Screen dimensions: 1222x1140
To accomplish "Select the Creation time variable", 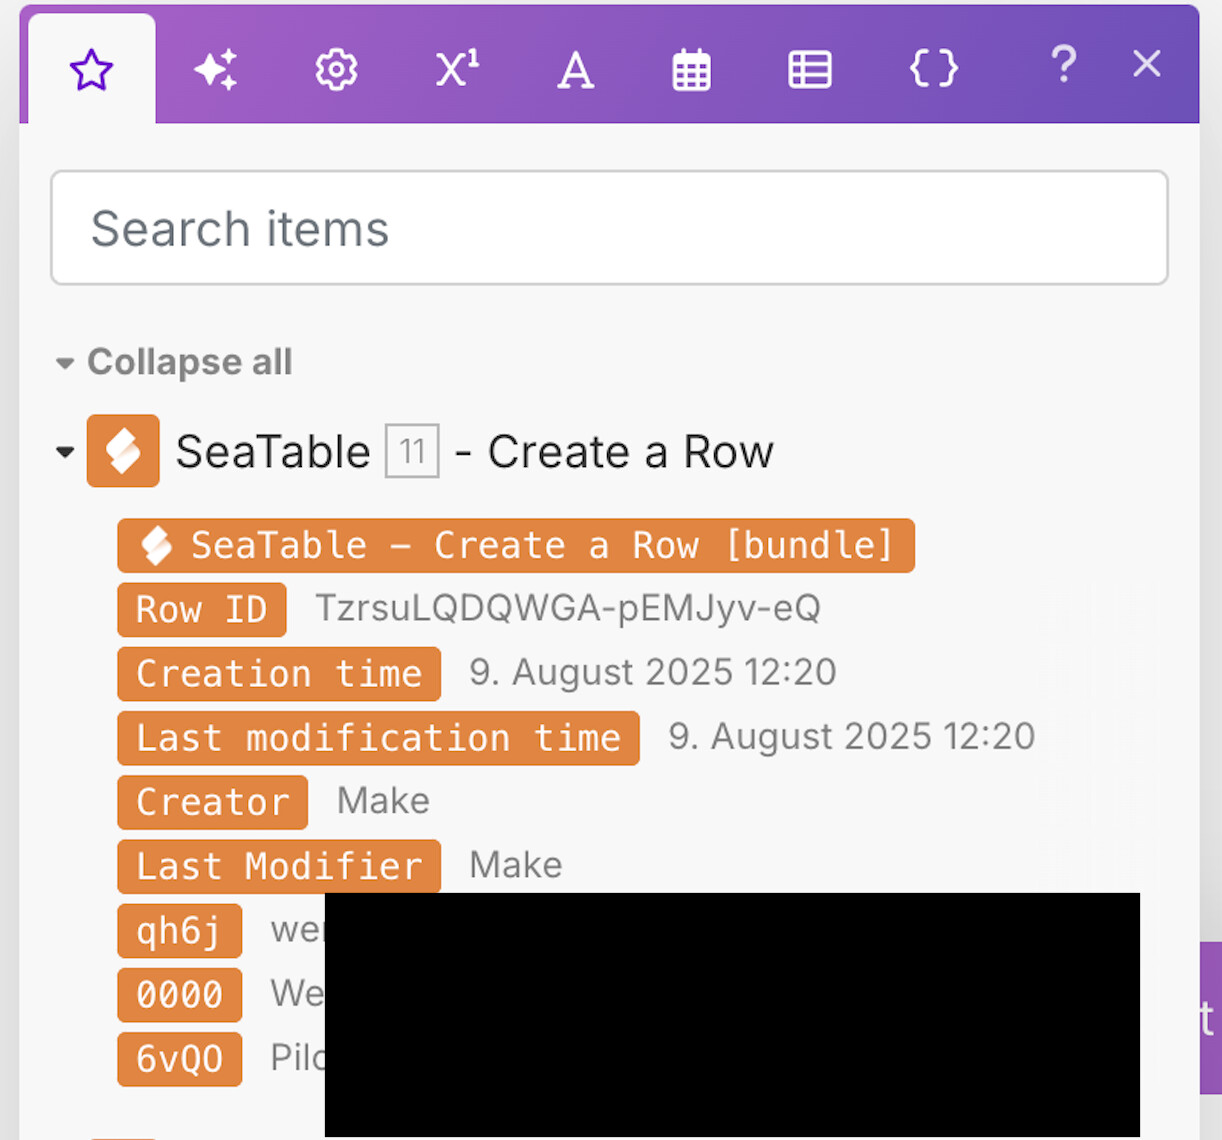I will pos(278,674).
